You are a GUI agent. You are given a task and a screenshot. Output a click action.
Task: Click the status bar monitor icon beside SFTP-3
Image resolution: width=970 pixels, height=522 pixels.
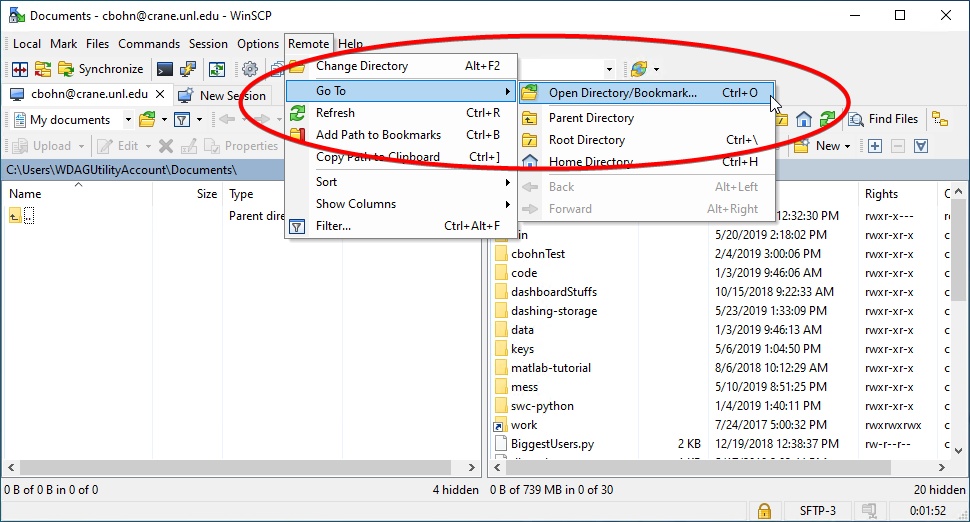[x=869, y=511]
